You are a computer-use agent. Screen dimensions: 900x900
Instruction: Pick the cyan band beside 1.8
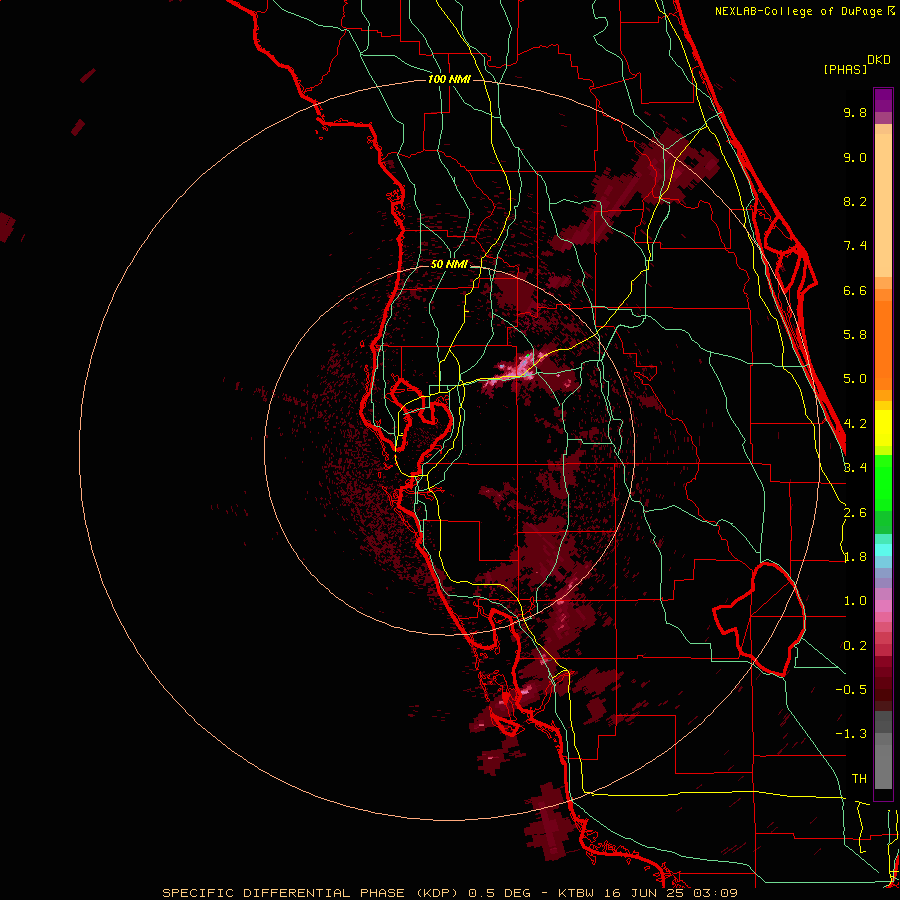point(883,550)
